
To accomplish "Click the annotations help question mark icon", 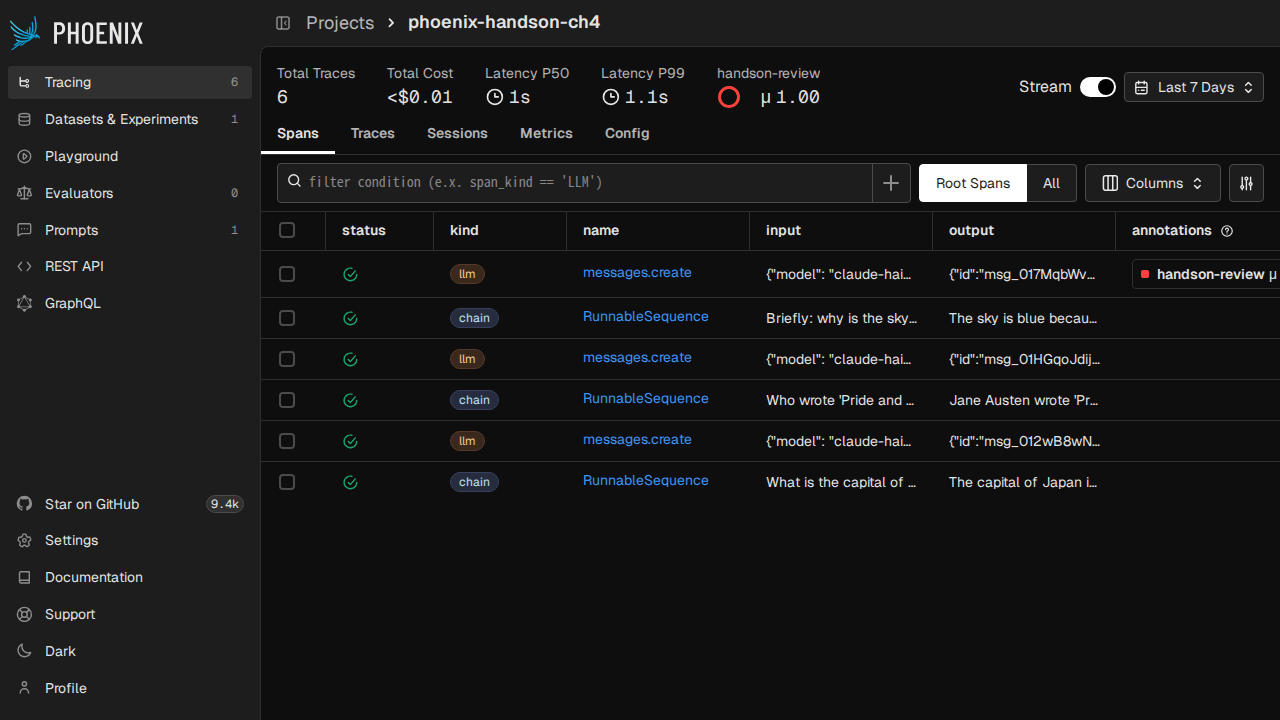I will tap(1227, 231).
